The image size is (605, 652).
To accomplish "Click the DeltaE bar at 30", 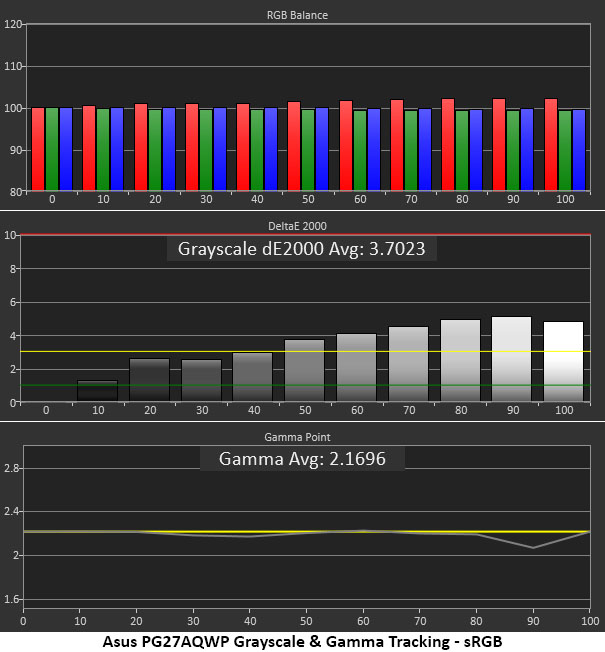I will coord(202,381).
